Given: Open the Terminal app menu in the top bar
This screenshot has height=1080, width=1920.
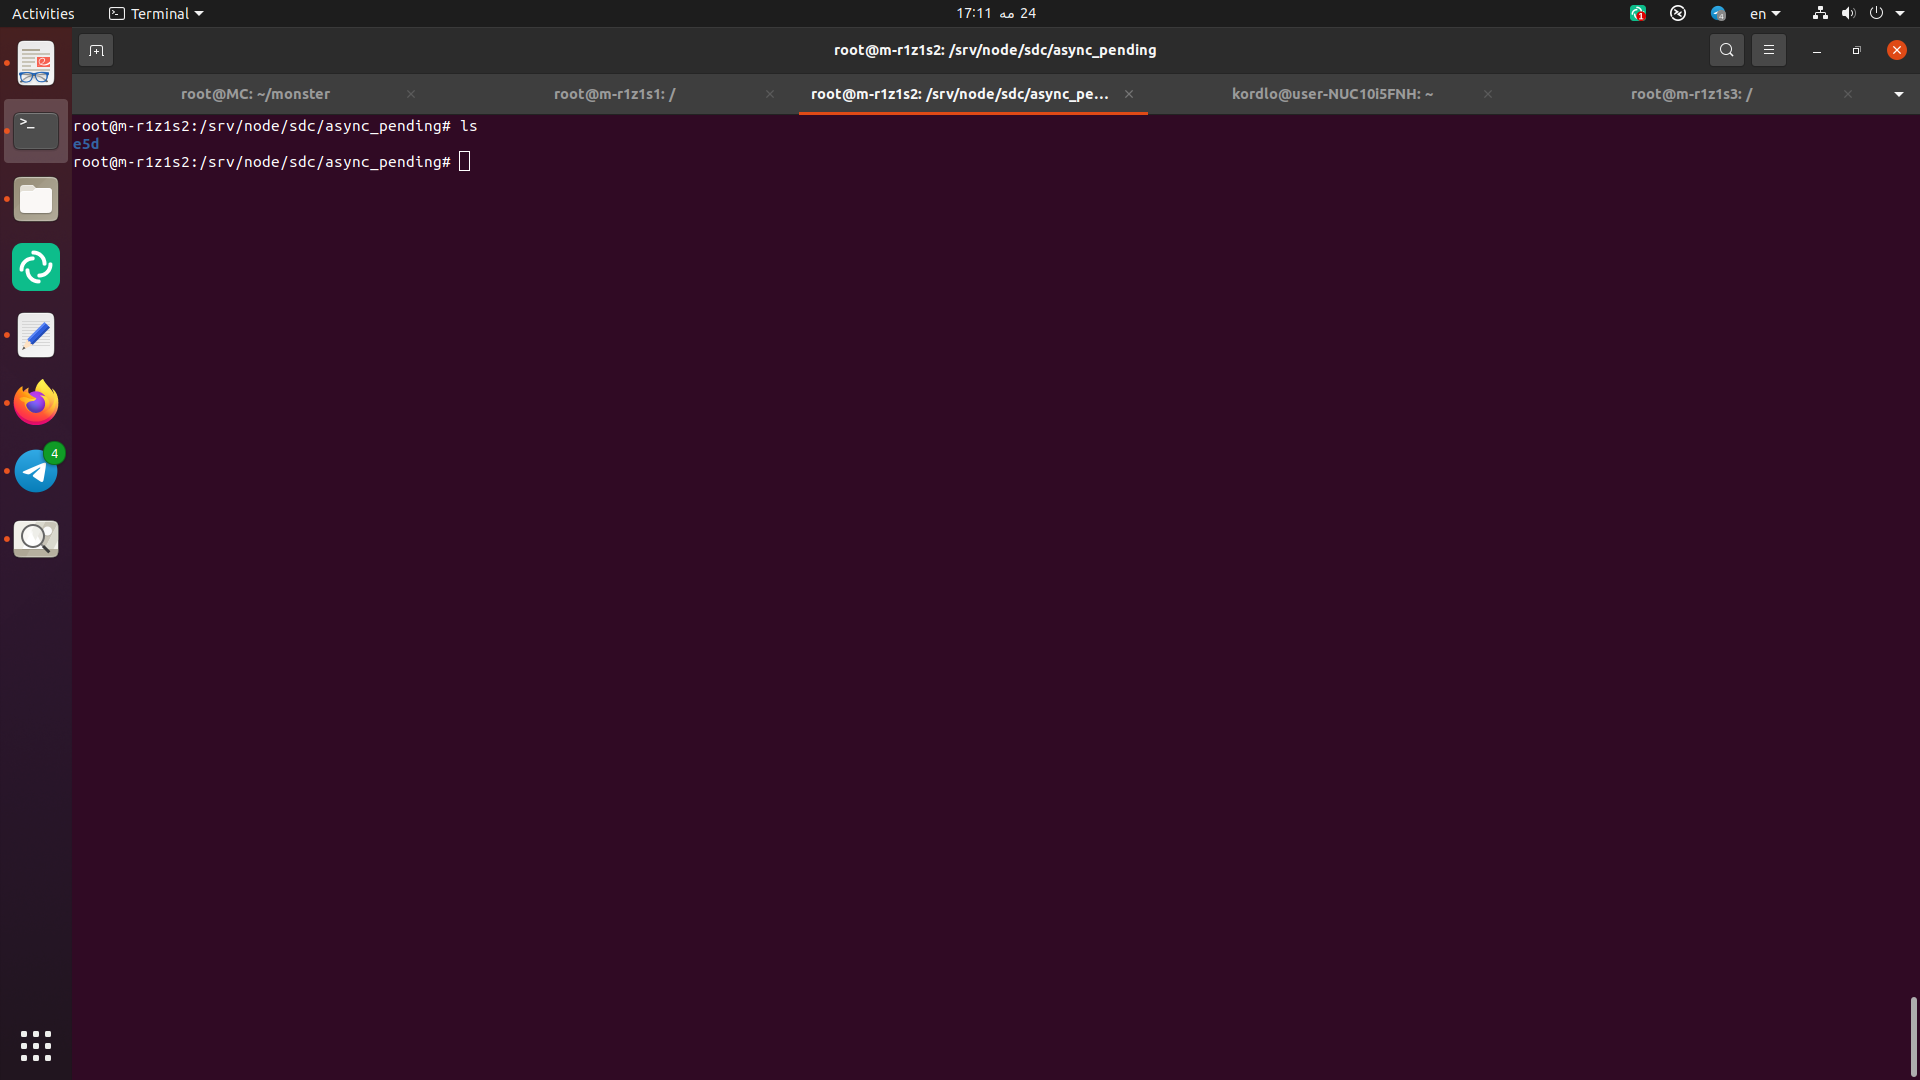Looking at the screenshot, I should pyautogui.click(x=156, y=13).
